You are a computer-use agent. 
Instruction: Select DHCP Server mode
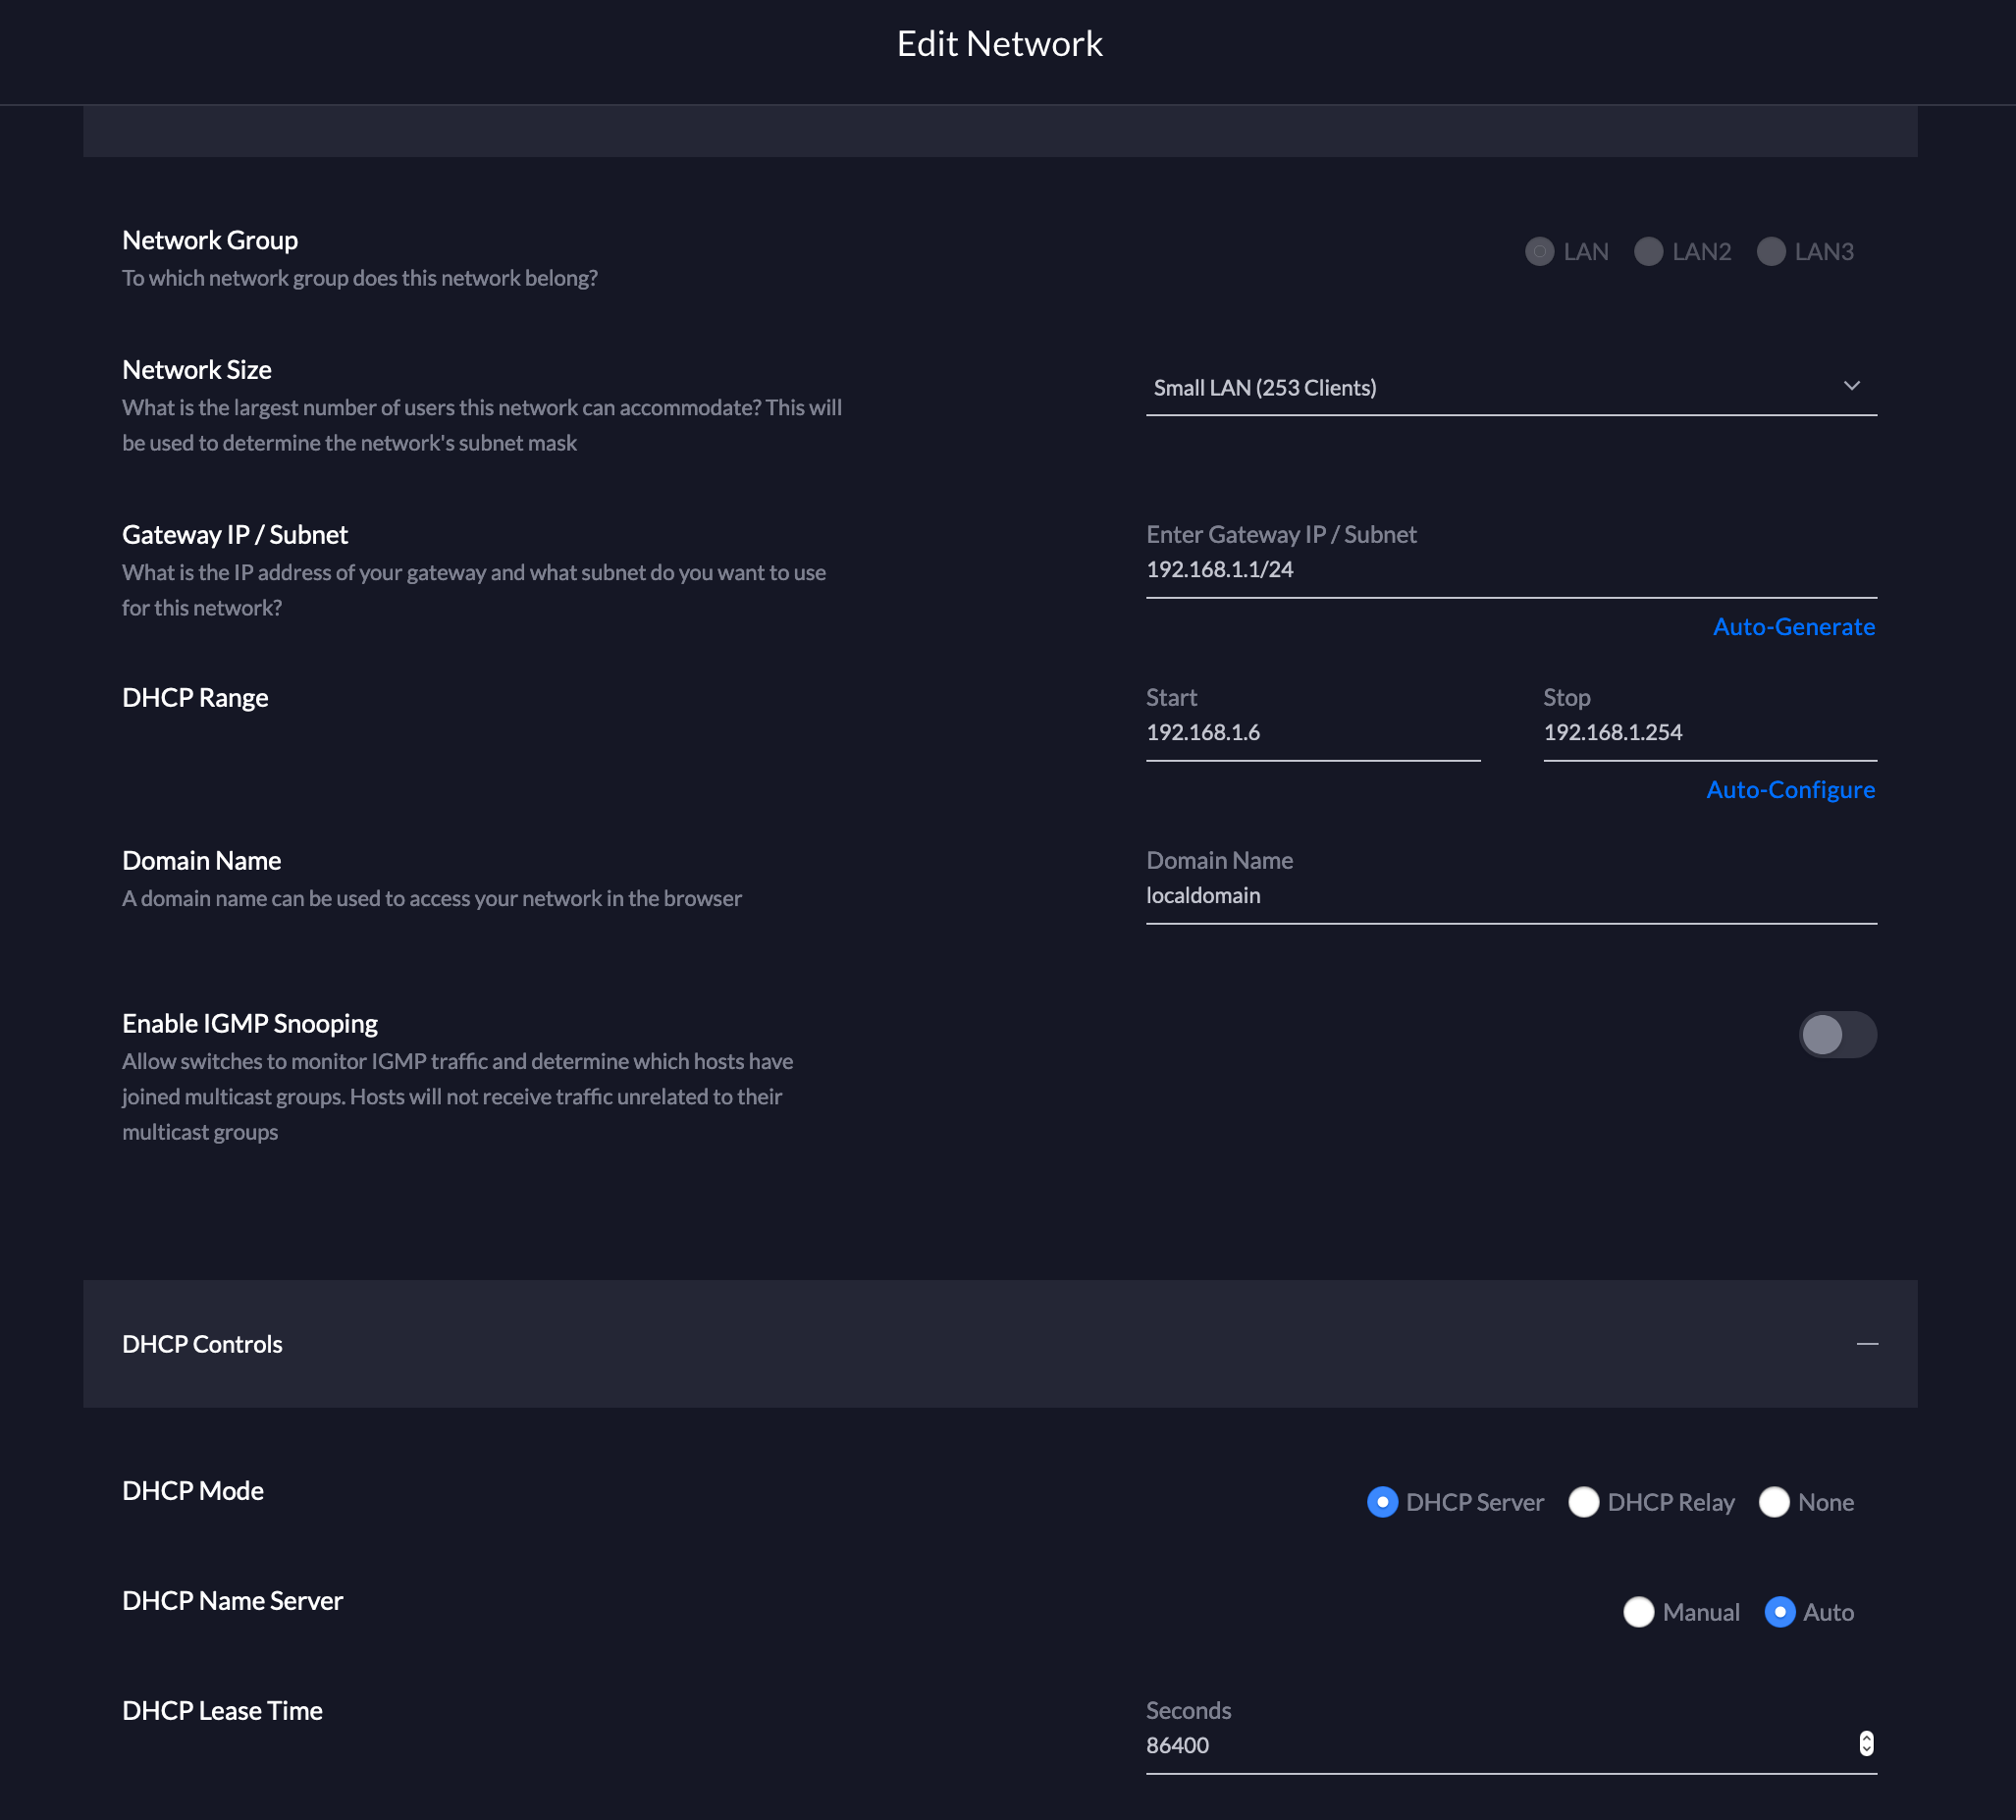[1382, 1502]
